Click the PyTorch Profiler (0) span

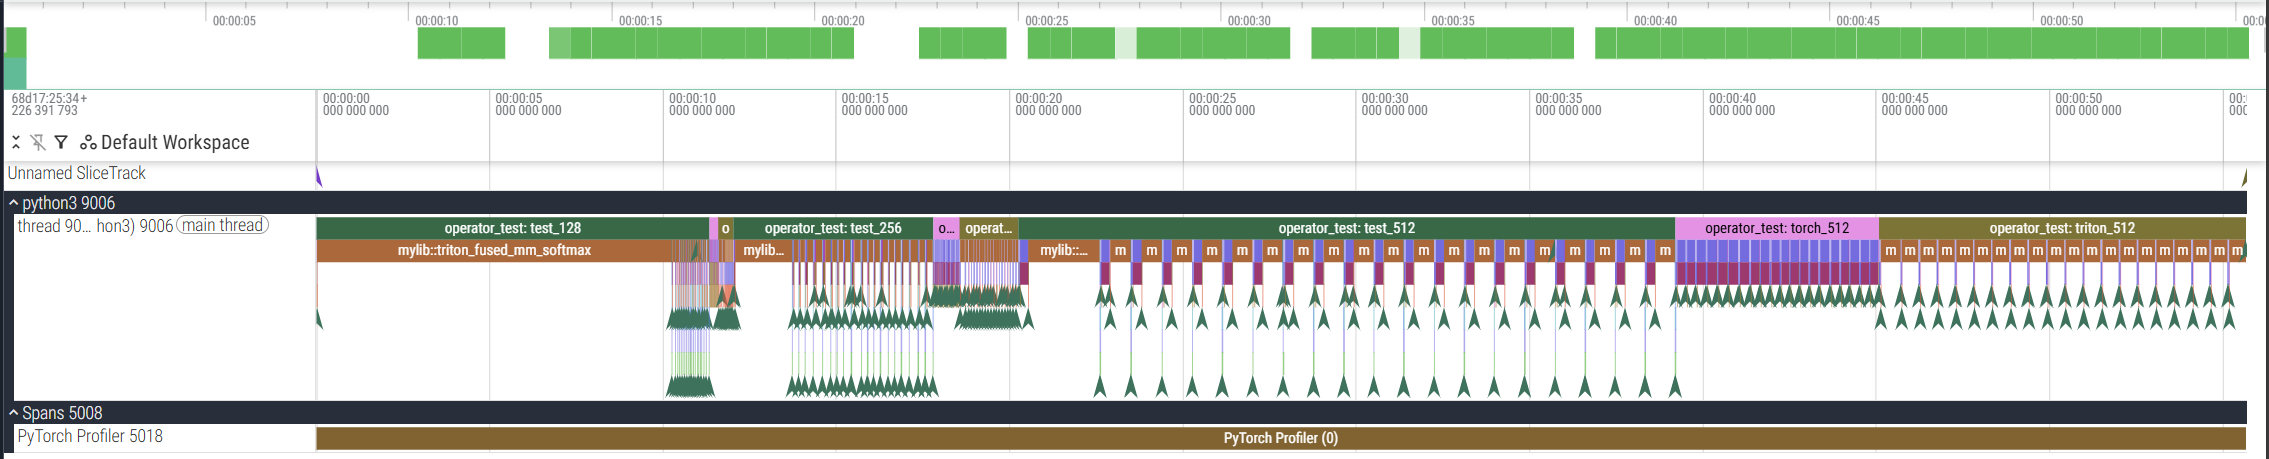tap(1280, 438)
